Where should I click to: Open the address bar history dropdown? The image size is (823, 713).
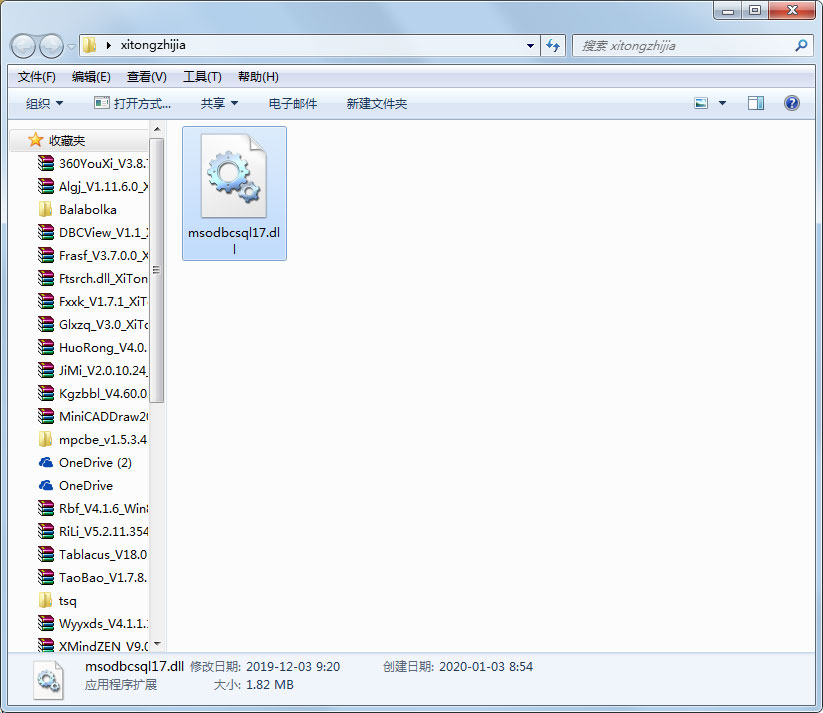(531, 46)
